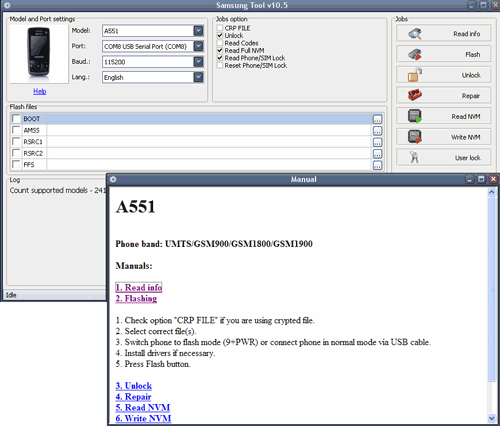This screenshot has width=500, height=426.
Task: Click the Repair toolbox icon
Action: (415, 95)
